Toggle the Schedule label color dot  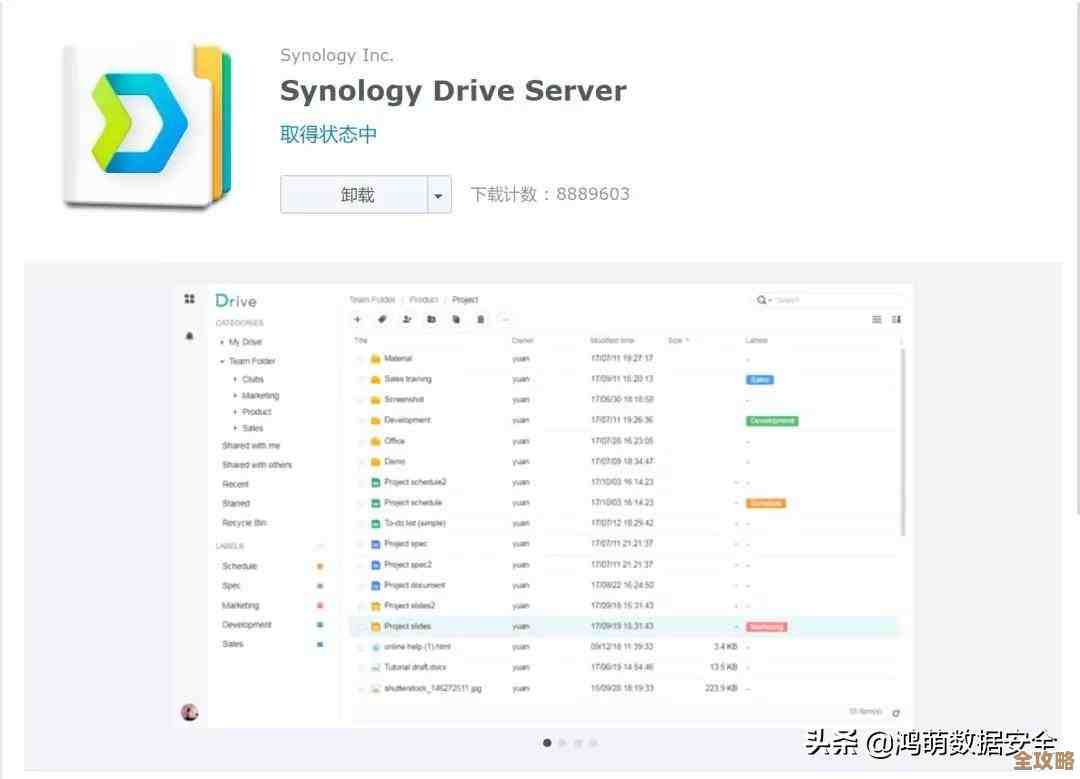tap(319, 565)
